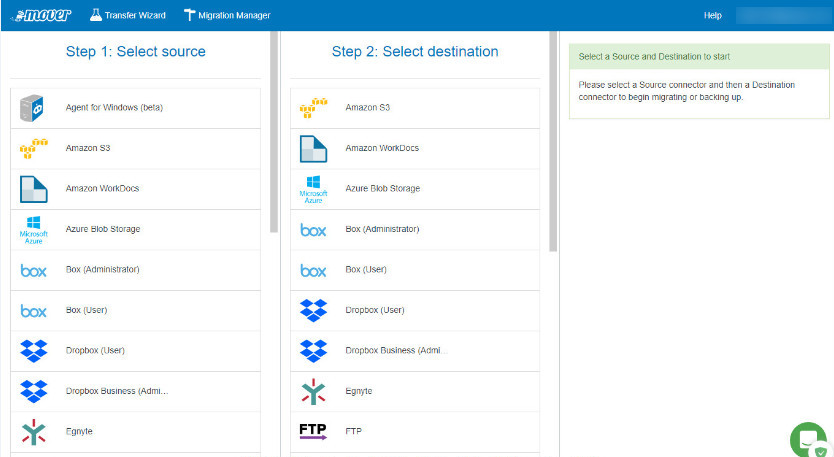Choose Amazon WorkDocs text as destination
The height and width of the screenshot is (457, 834).
pyautogui.click(x=382, y=148)
